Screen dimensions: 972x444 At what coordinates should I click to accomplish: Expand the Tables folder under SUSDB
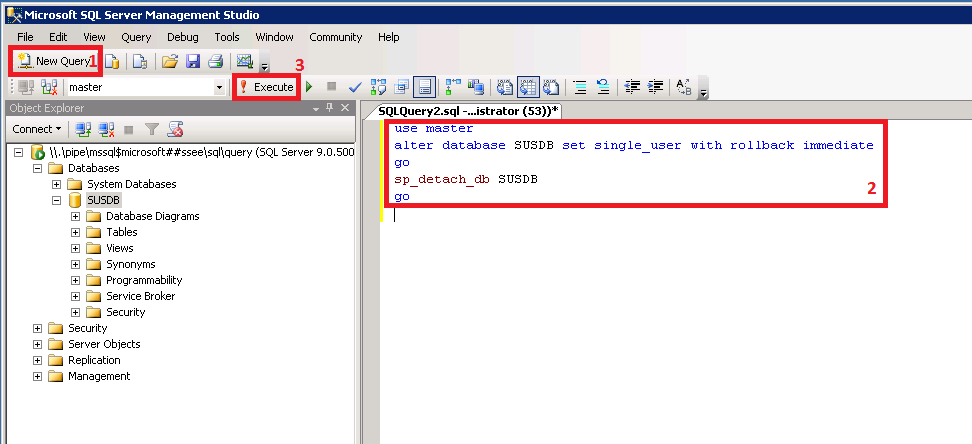(76, 232)
